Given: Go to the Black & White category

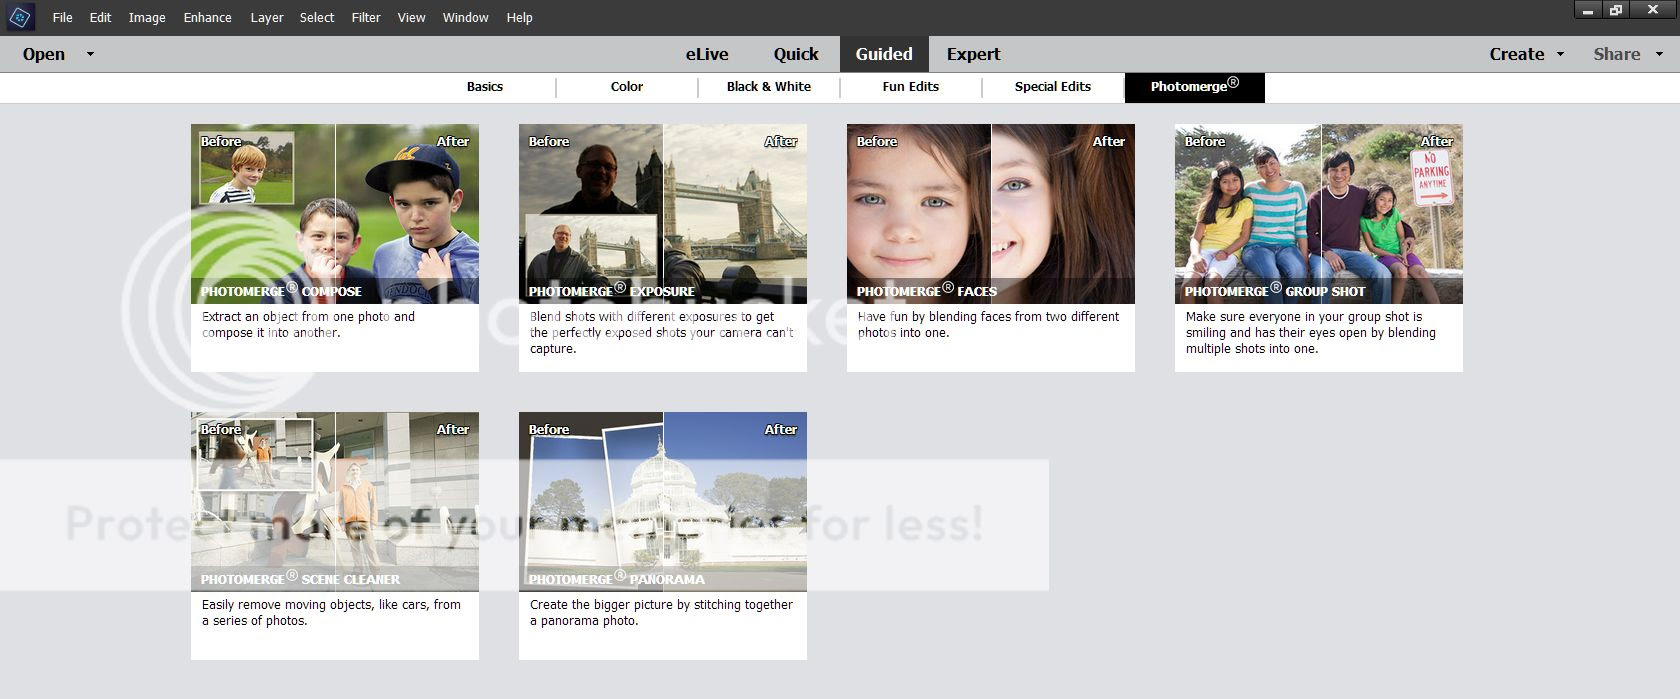Looking at the screenshot, I should pos(769,87).
